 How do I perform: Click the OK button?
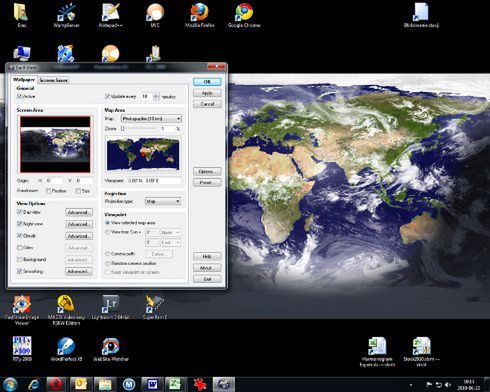point(207,82)
